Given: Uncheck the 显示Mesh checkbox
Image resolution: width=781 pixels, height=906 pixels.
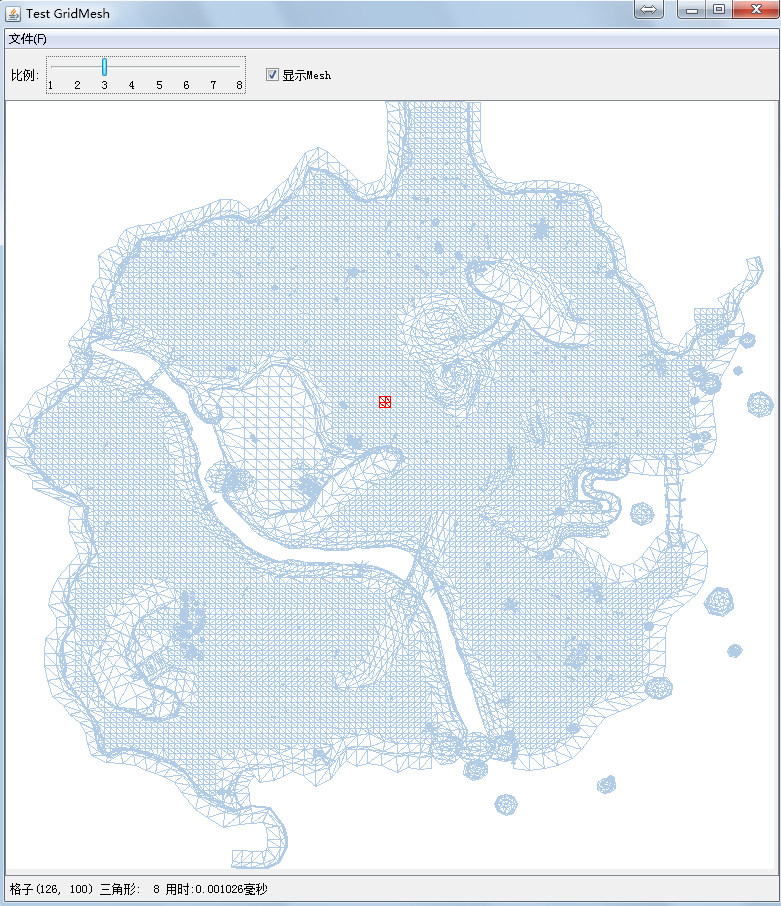Looking at the screenshot, I should (272, 75).
